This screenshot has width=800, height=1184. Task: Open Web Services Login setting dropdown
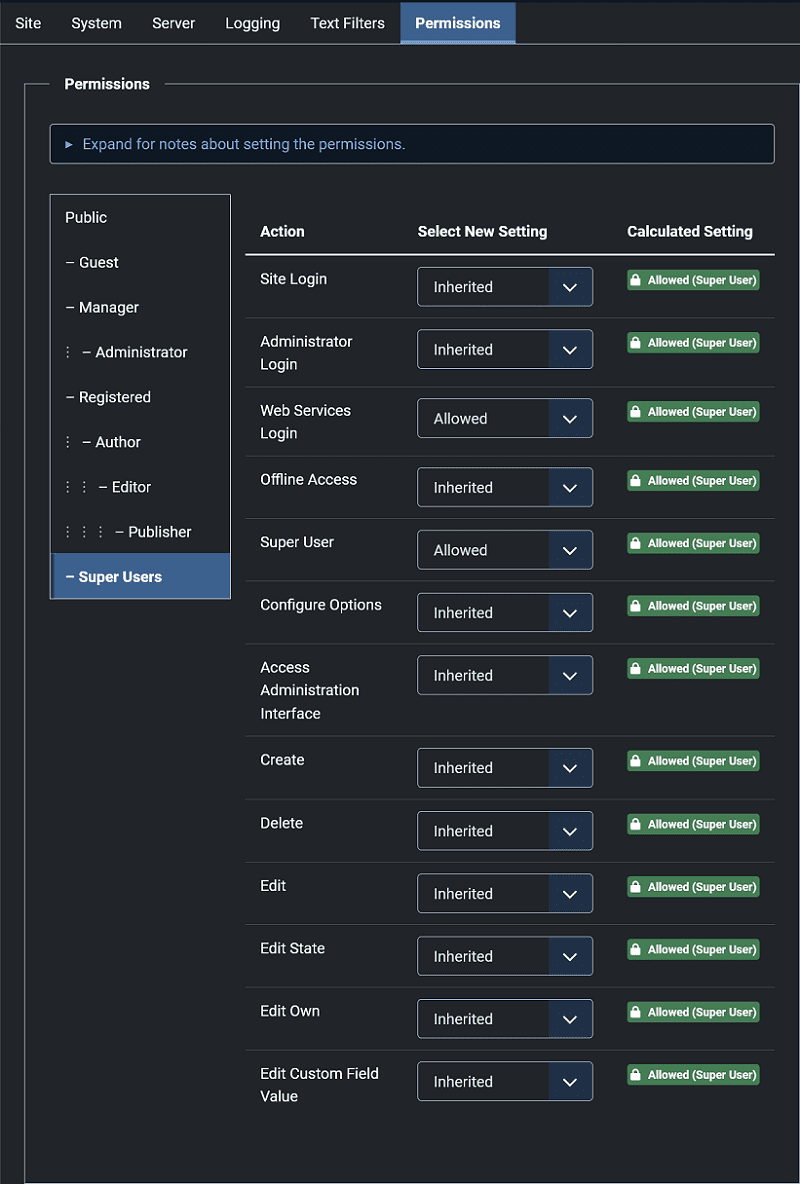[x=504, y=419]
